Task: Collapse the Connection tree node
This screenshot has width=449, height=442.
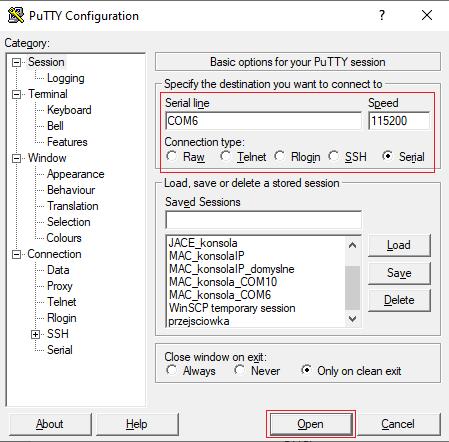Action: click(x=16, y=254)
